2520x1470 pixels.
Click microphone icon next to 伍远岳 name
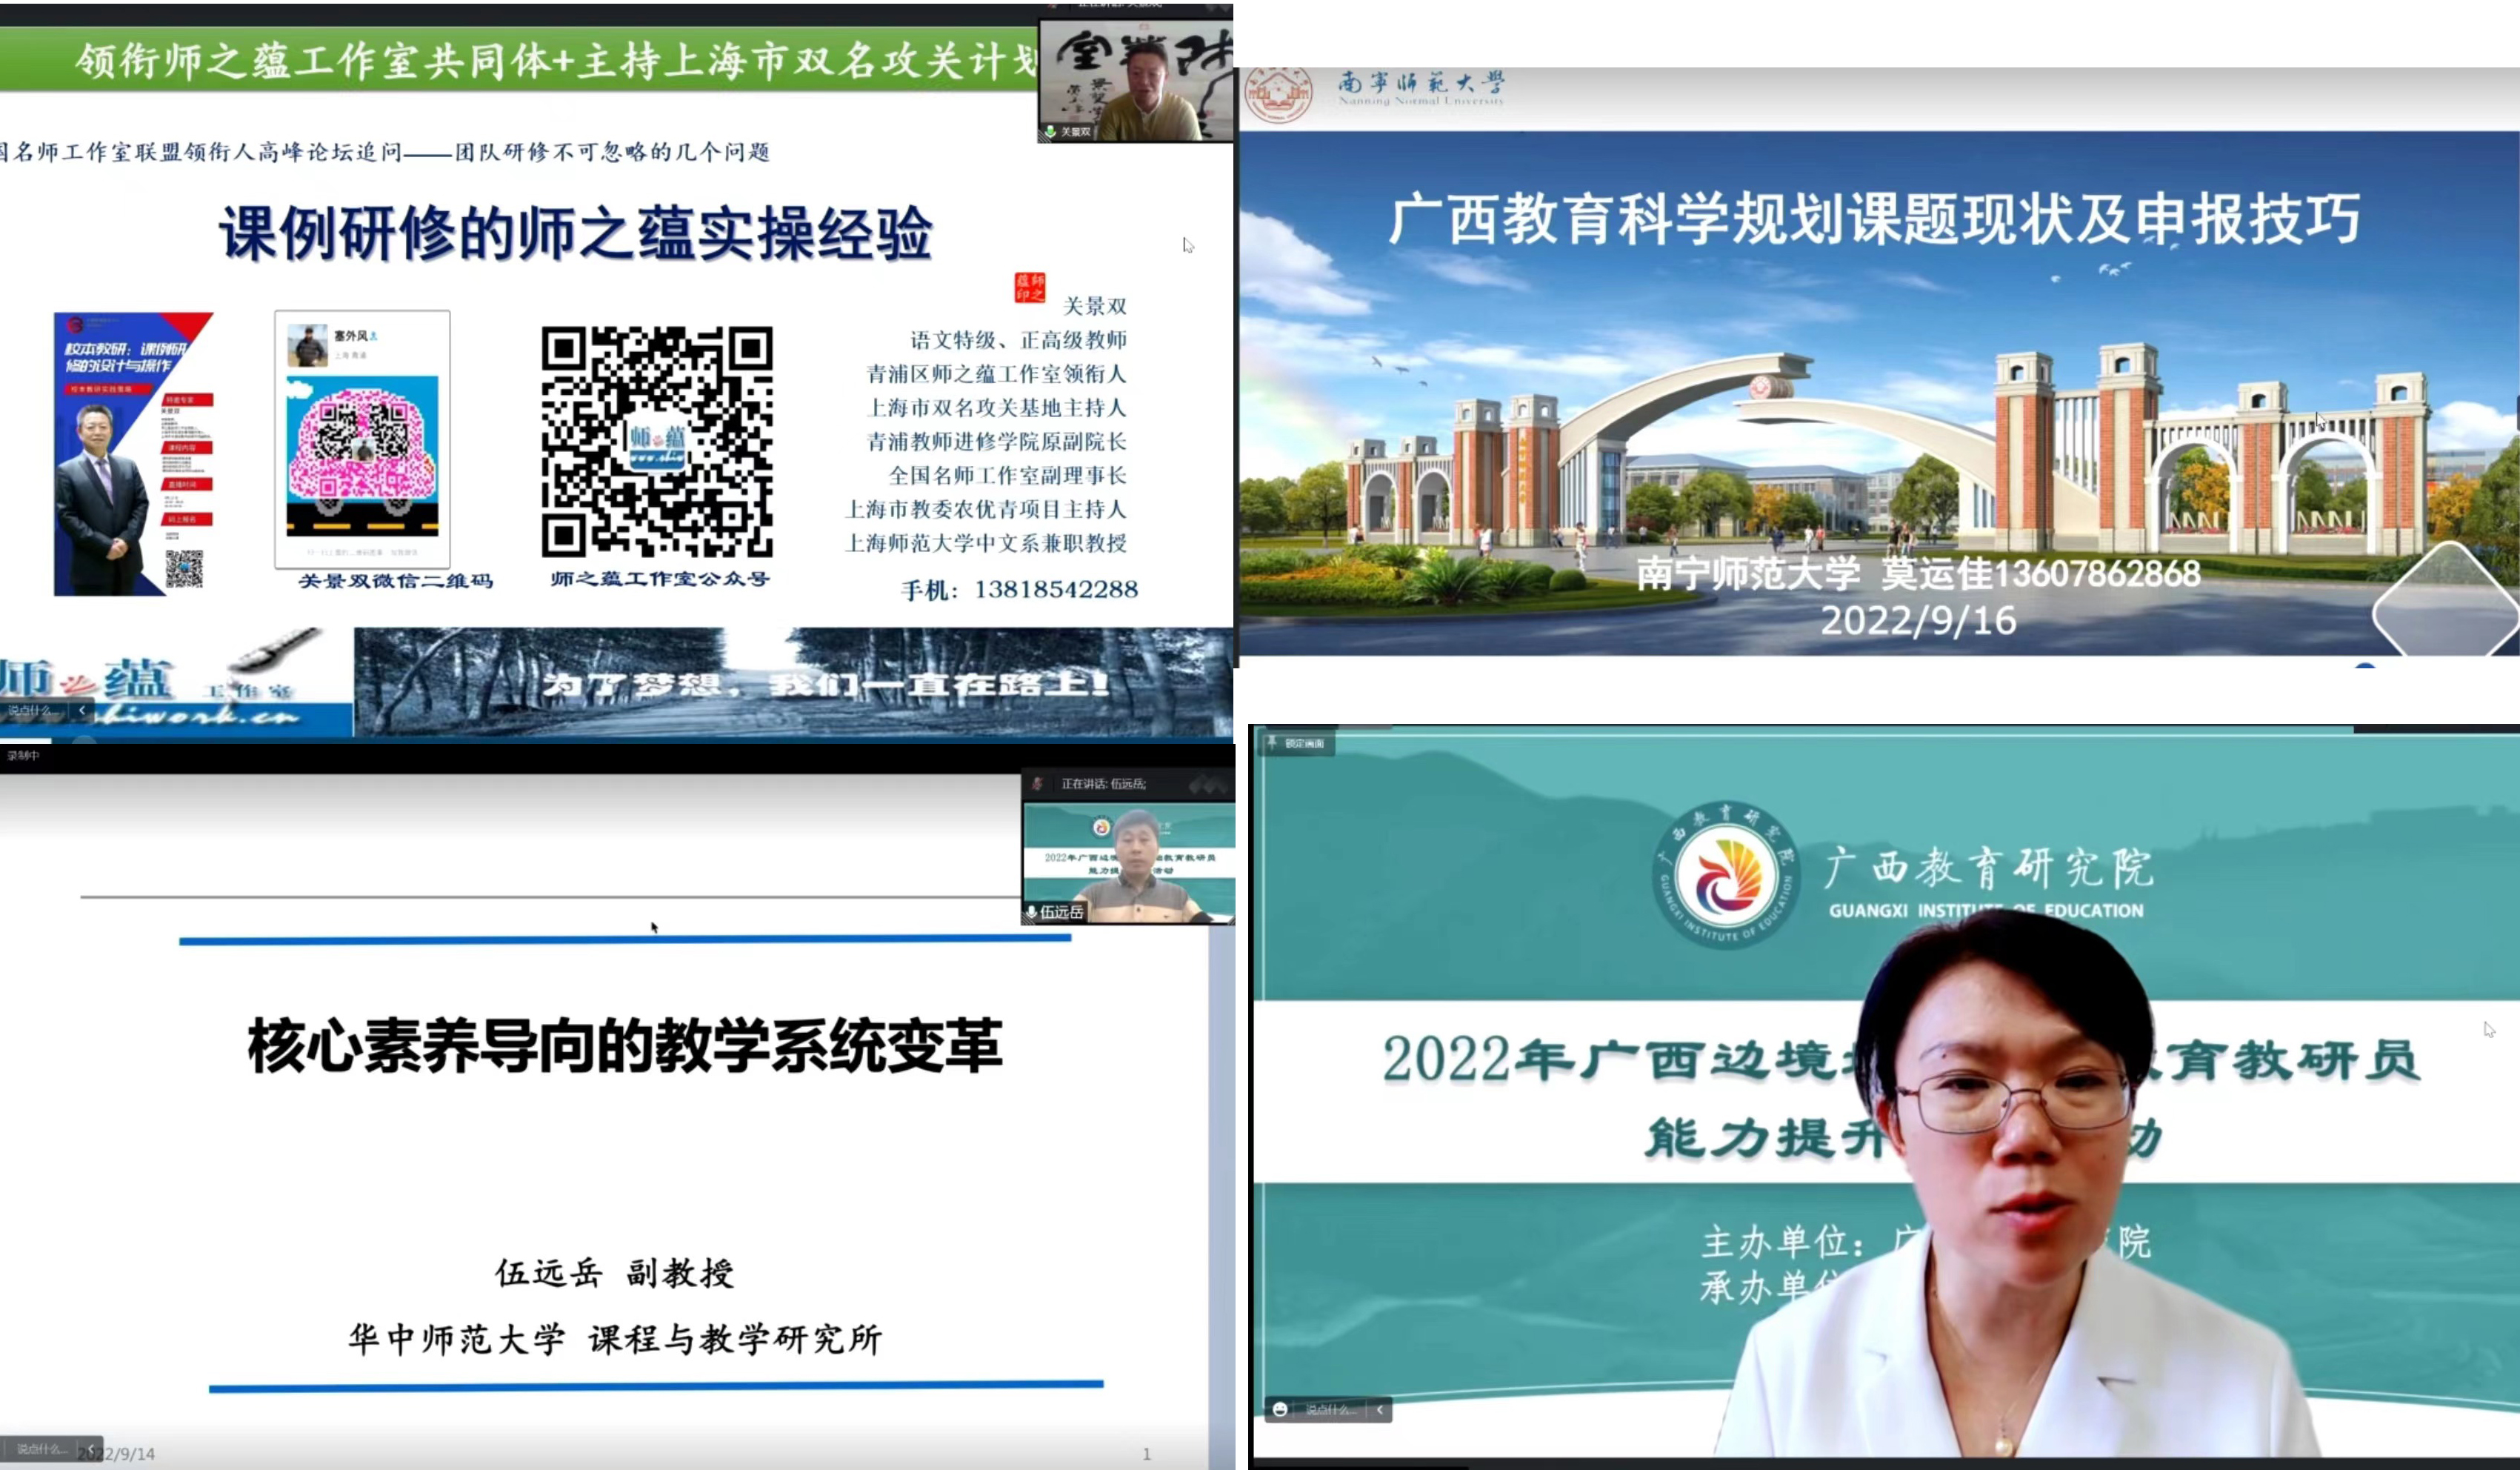[x=1031, y=912]
